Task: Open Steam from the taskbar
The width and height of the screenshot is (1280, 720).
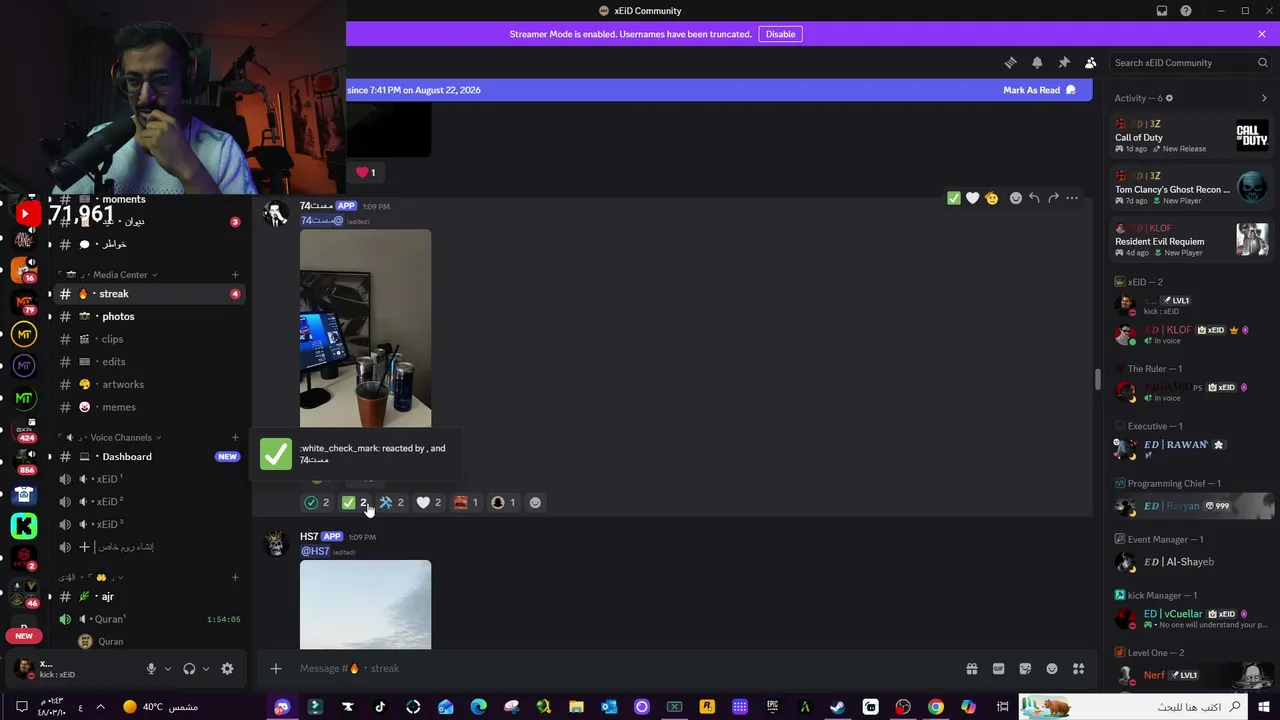Action: (838, 707)
